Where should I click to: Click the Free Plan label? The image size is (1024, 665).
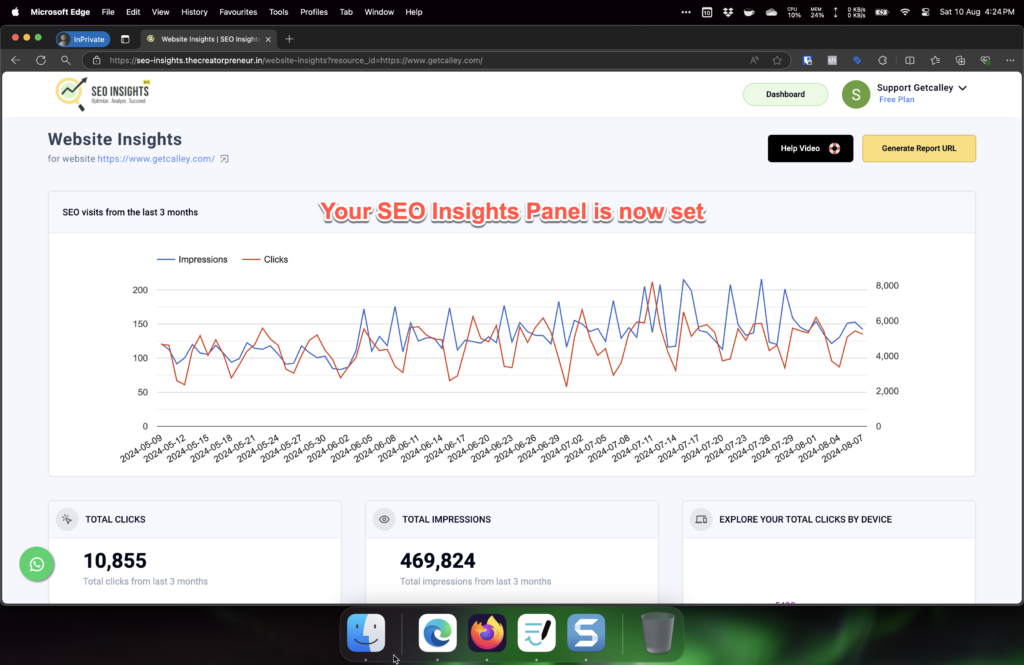tap(896, 99)
